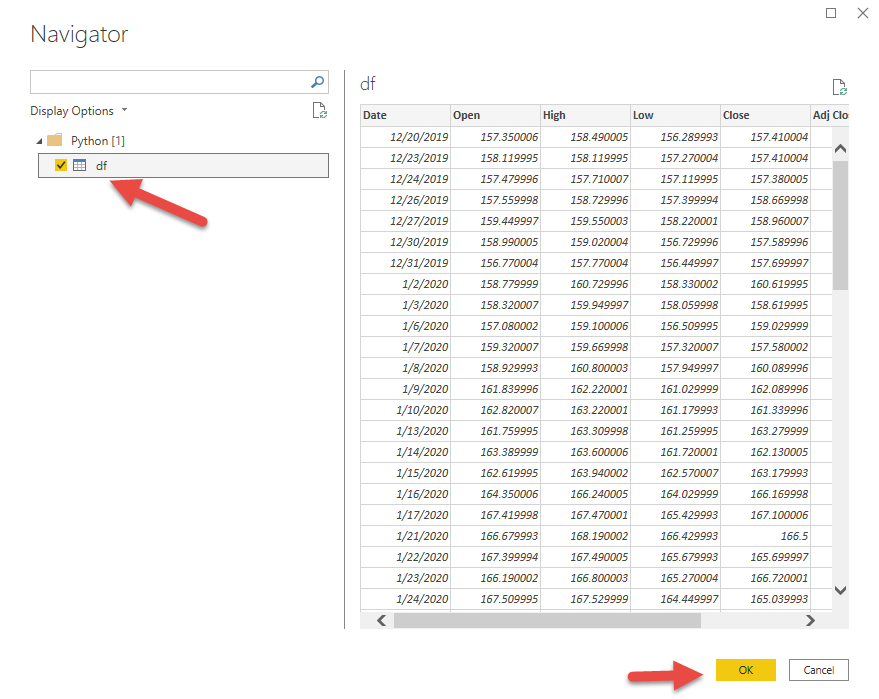Click the df preview title
This screenshot has width=879, height=699.
pyautogui.click(x=368, y=84)
